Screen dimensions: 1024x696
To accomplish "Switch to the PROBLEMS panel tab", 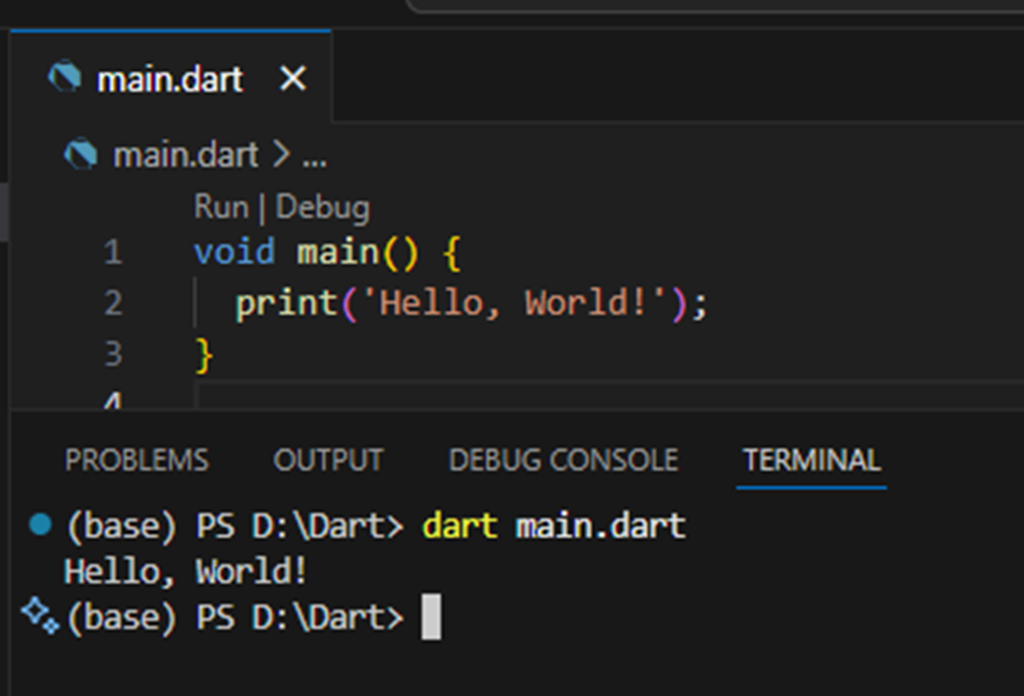I will tap(137, 460).
